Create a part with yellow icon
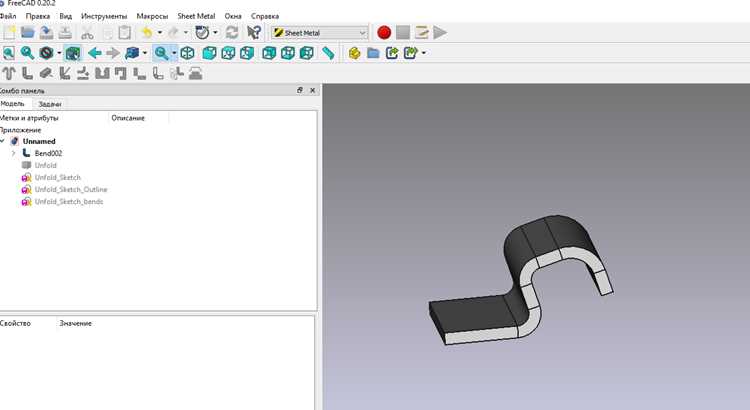Screen dimensions: 750x410 click(x=354, y=53)
